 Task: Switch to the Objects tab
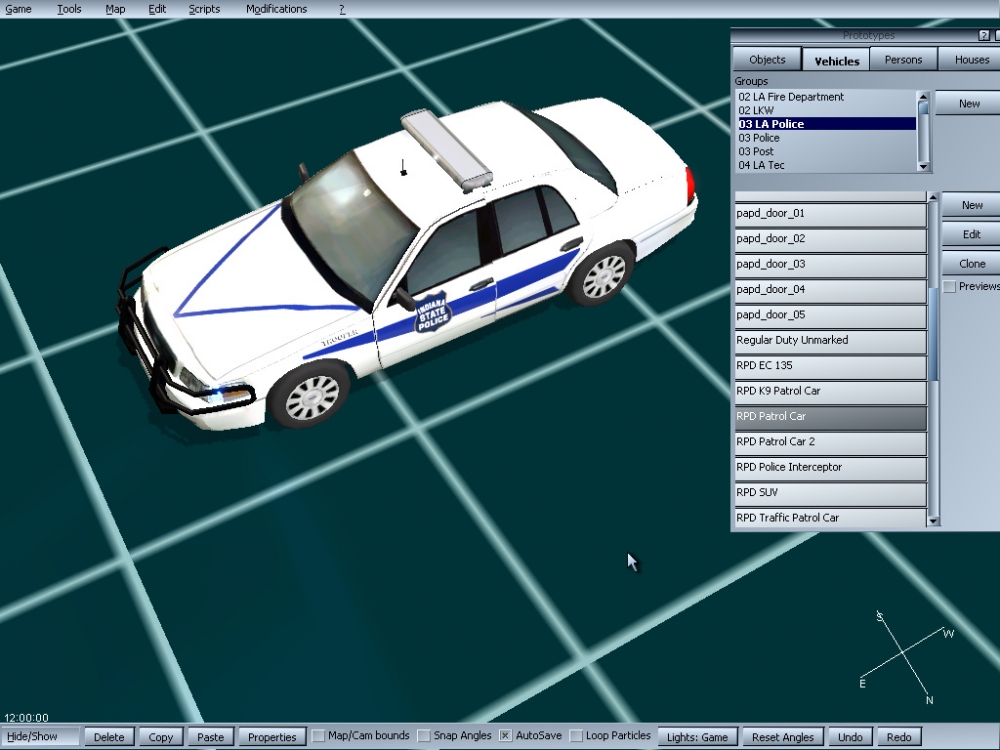click(767, 59)
